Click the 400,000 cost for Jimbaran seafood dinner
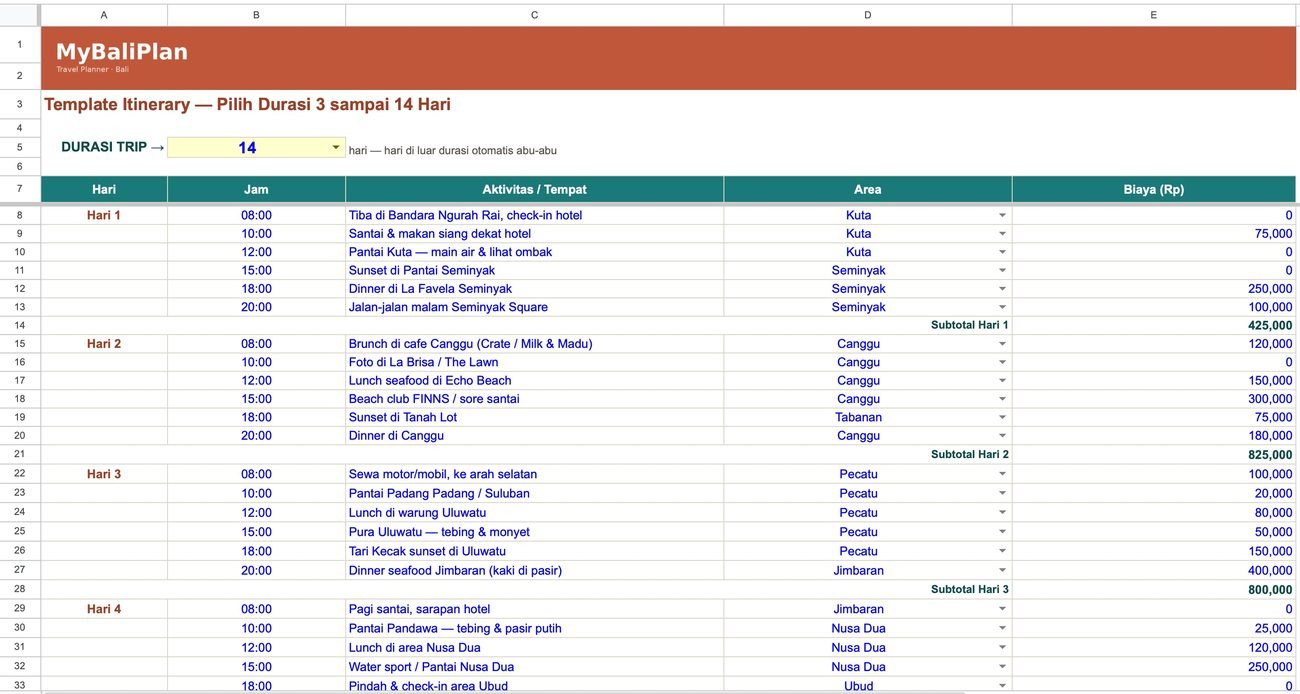1300x694 pixels. 1270,570
